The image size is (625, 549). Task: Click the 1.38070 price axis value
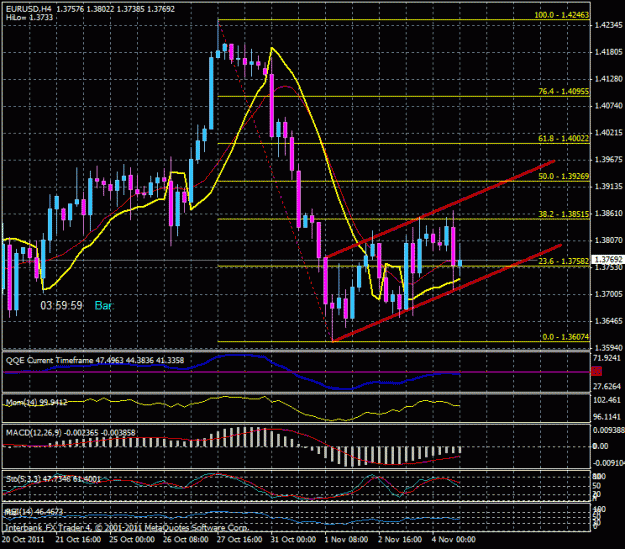tap(608, 240)
